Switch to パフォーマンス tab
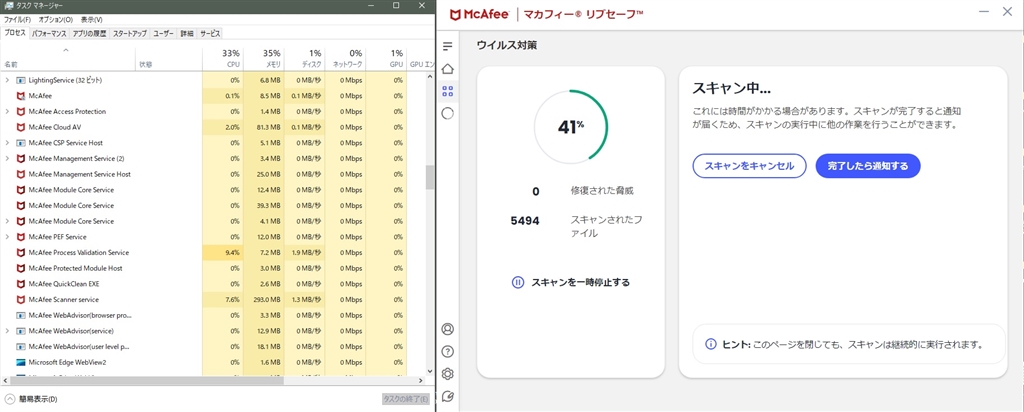 pyautogui.click(x=49, y=33)
